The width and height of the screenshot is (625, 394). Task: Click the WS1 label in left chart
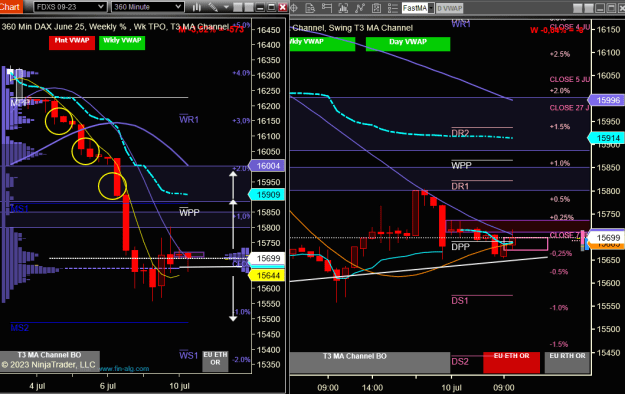tap(189, 355)
